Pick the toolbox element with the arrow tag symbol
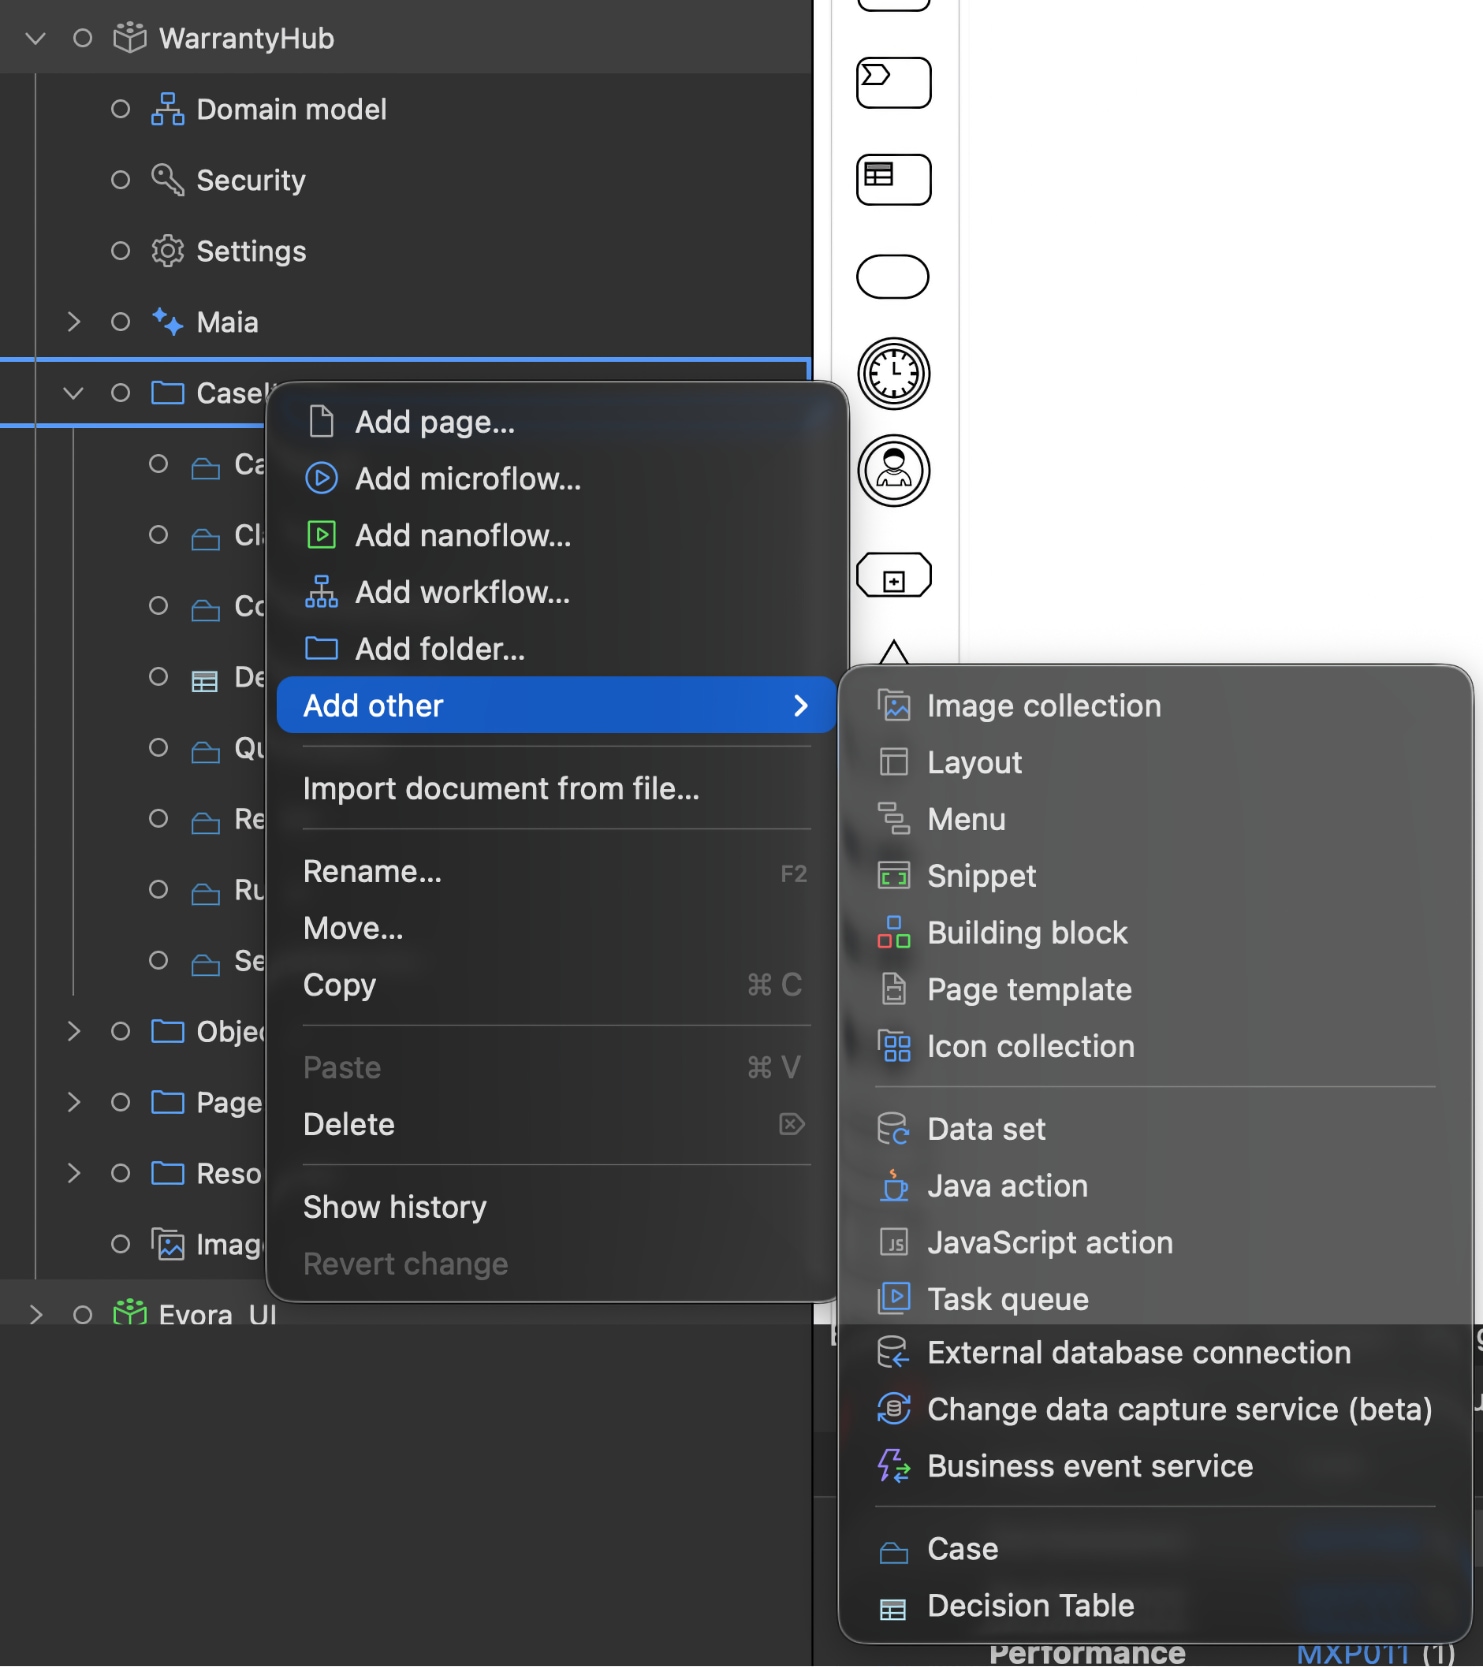1483x1667 pixels. tap(894, 82)
